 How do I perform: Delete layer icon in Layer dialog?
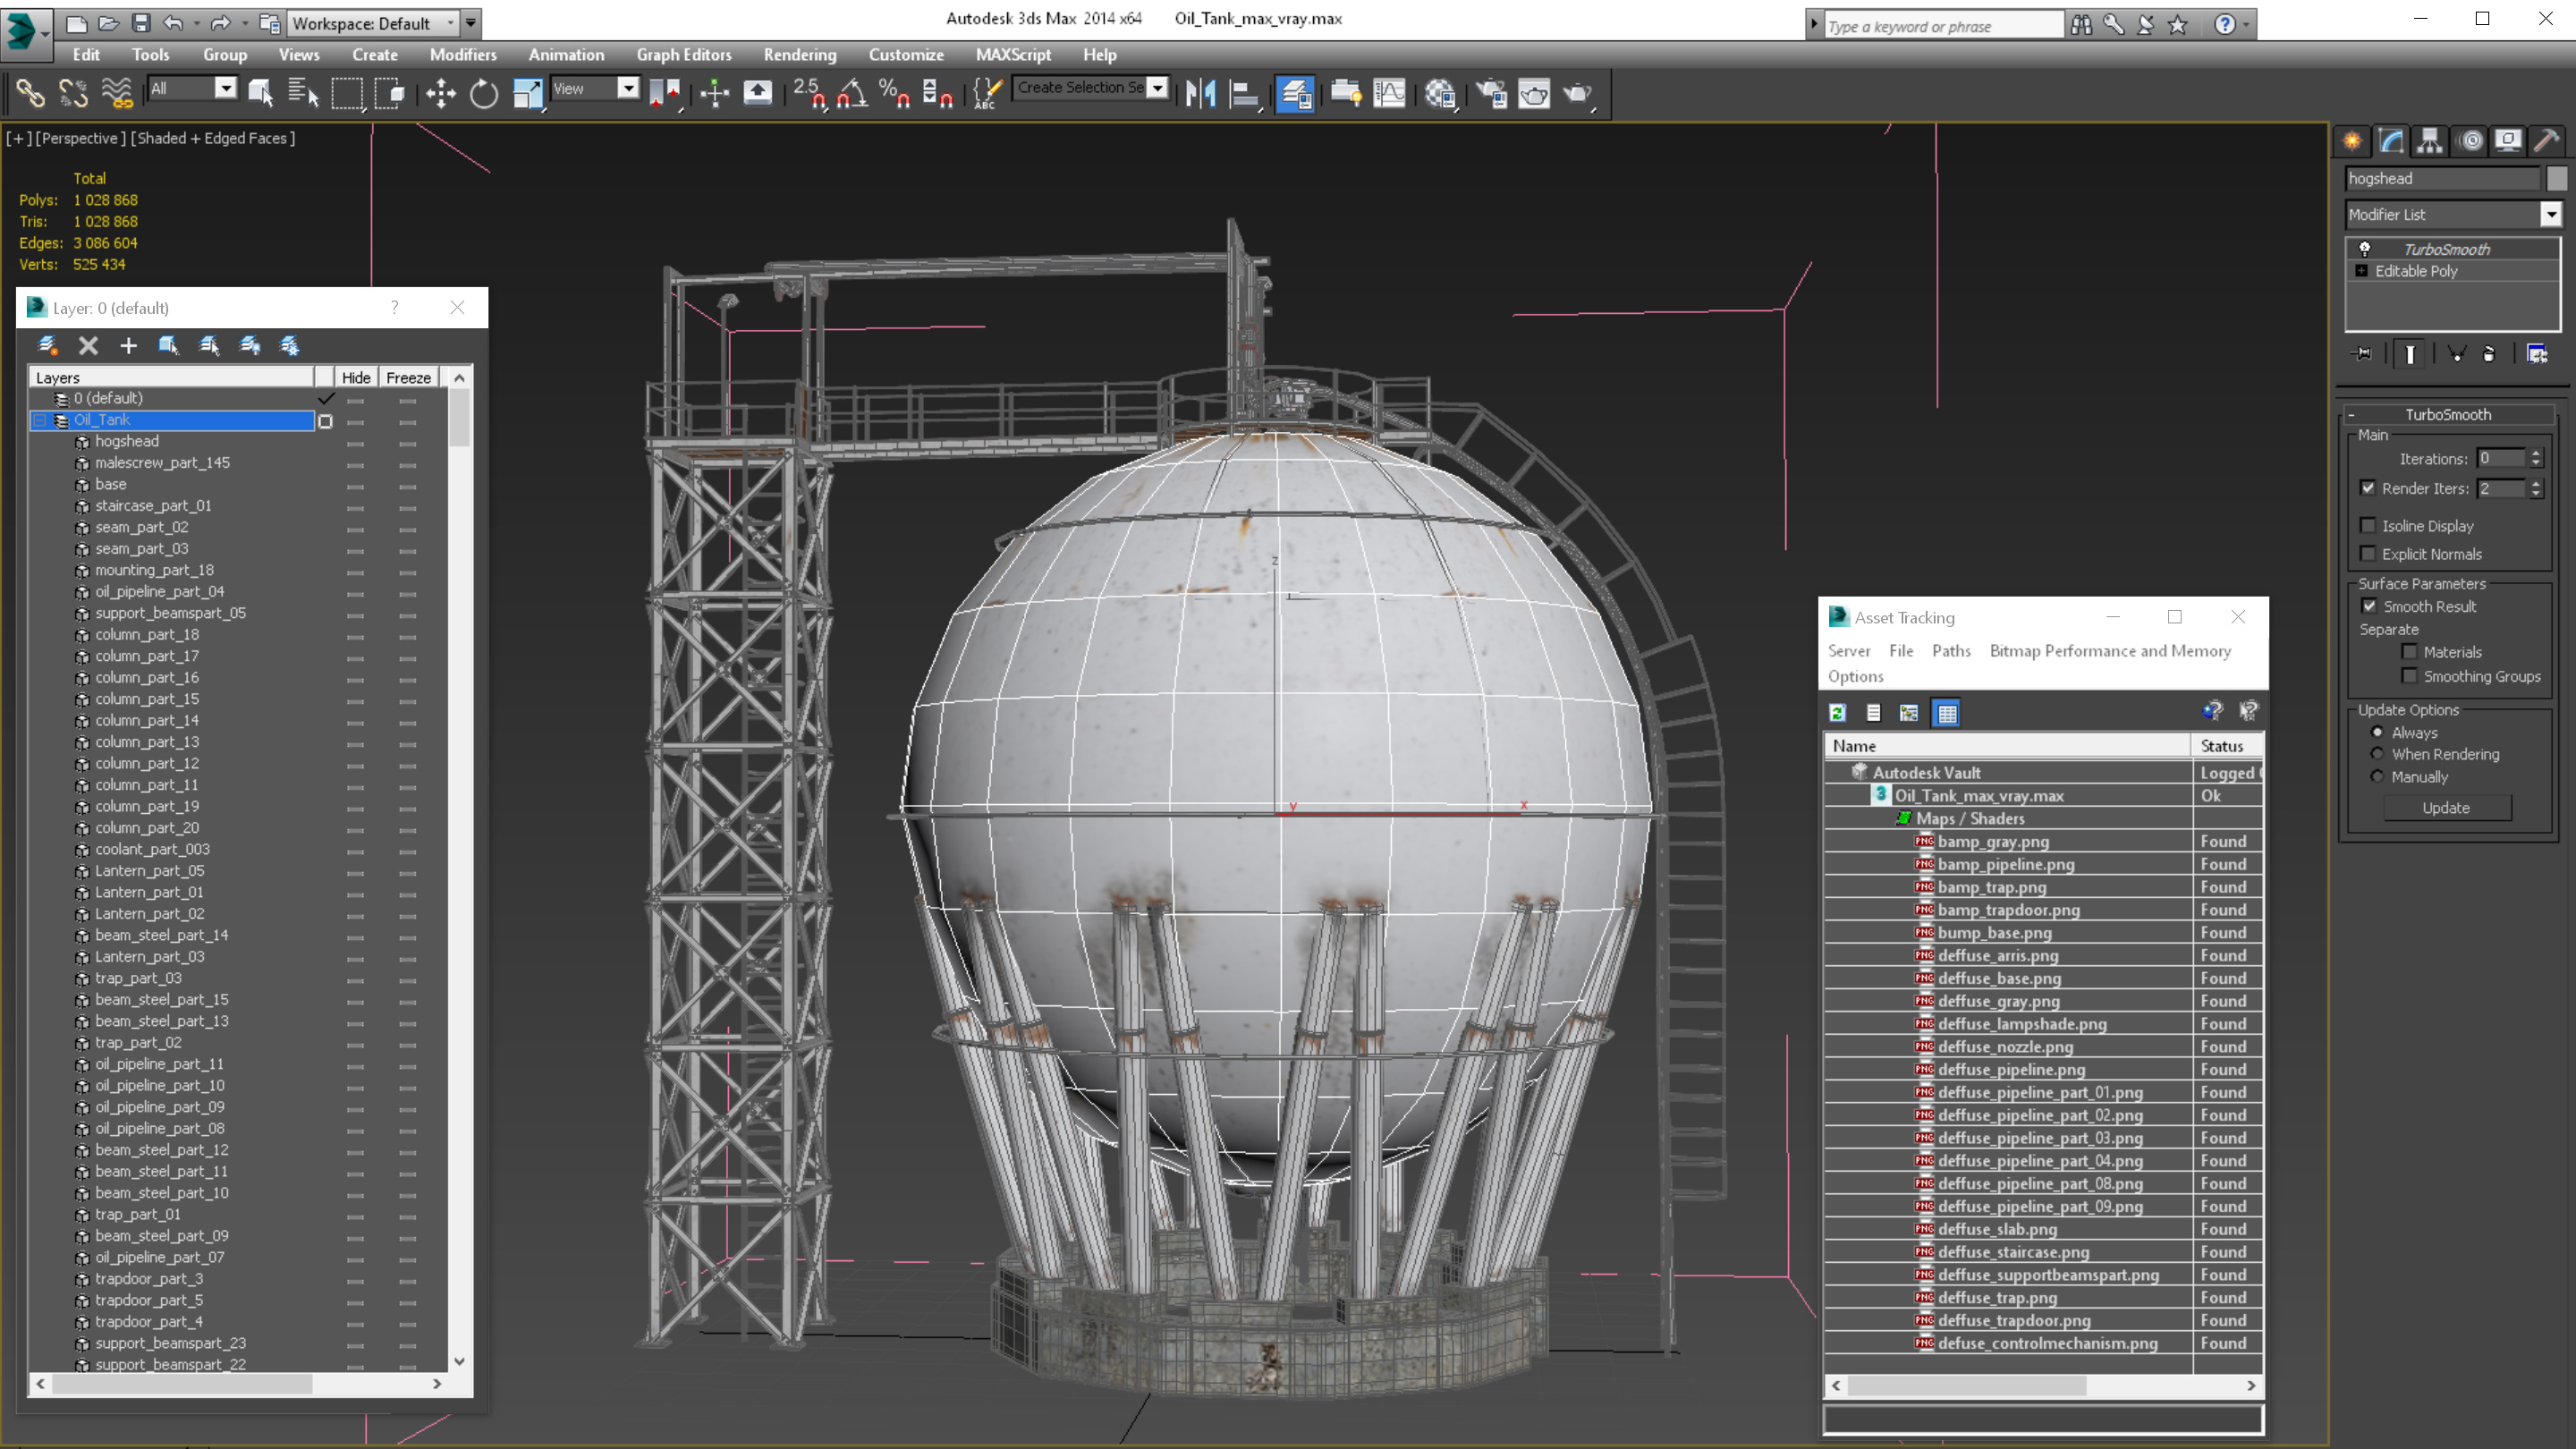(88, 345)
